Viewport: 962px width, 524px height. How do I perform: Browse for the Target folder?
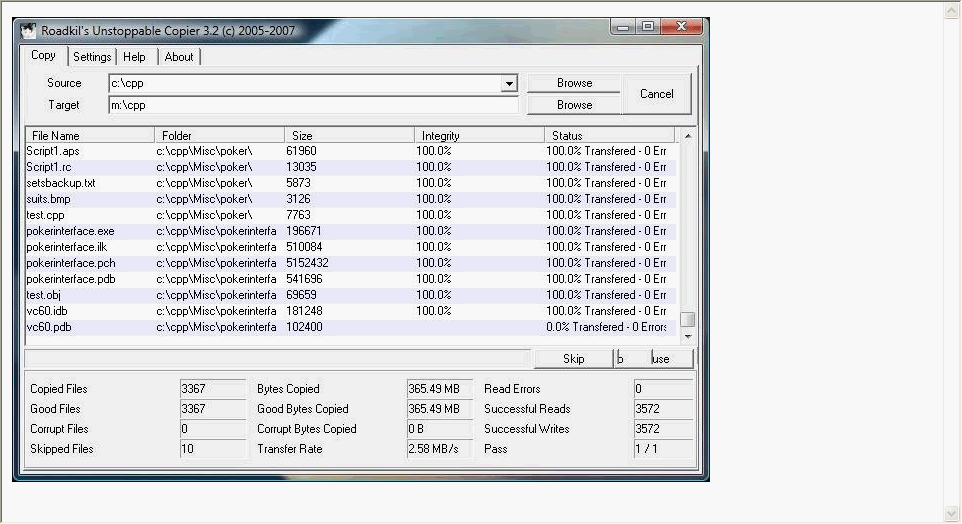(574, 105)
